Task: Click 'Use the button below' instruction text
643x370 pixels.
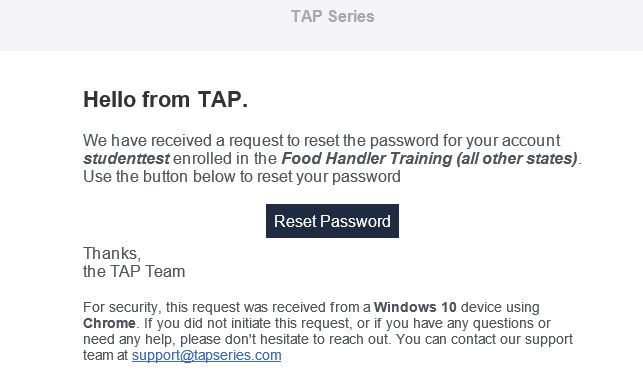Action: click(242, 177)
